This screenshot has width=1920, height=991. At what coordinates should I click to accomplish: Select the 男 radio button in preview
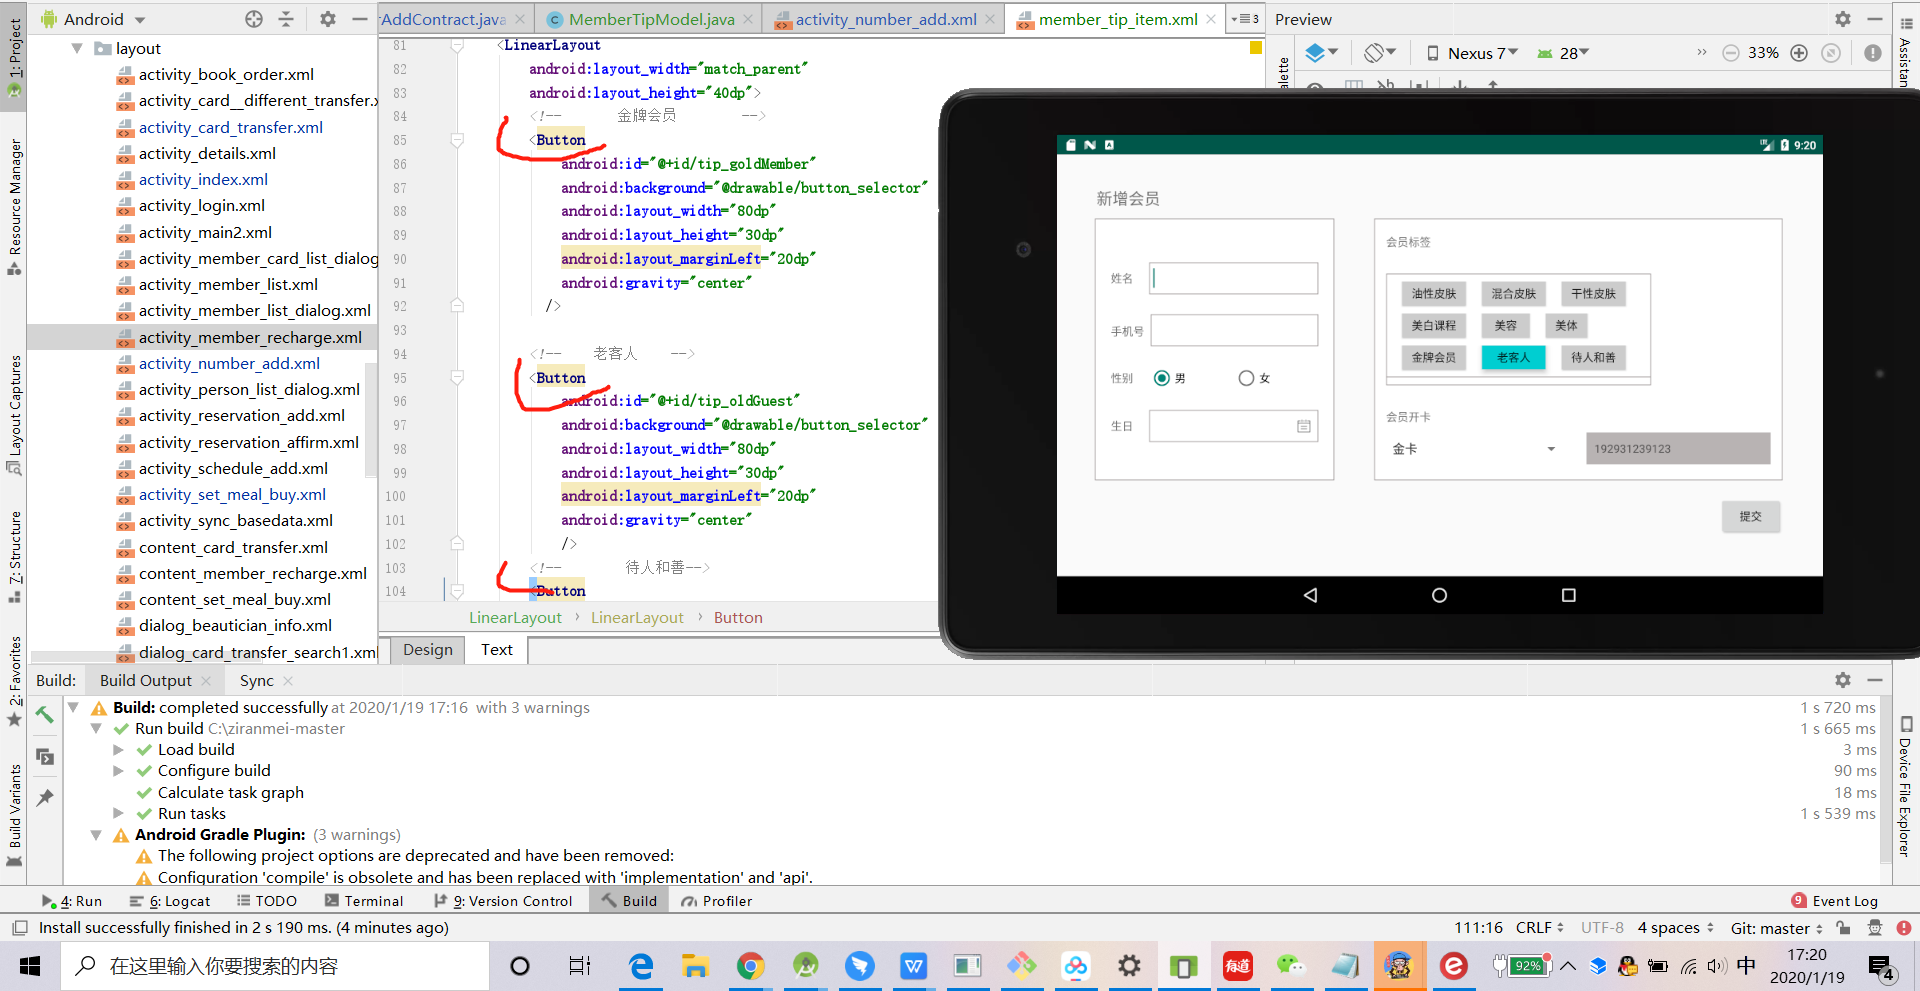tap(1161, 378)
